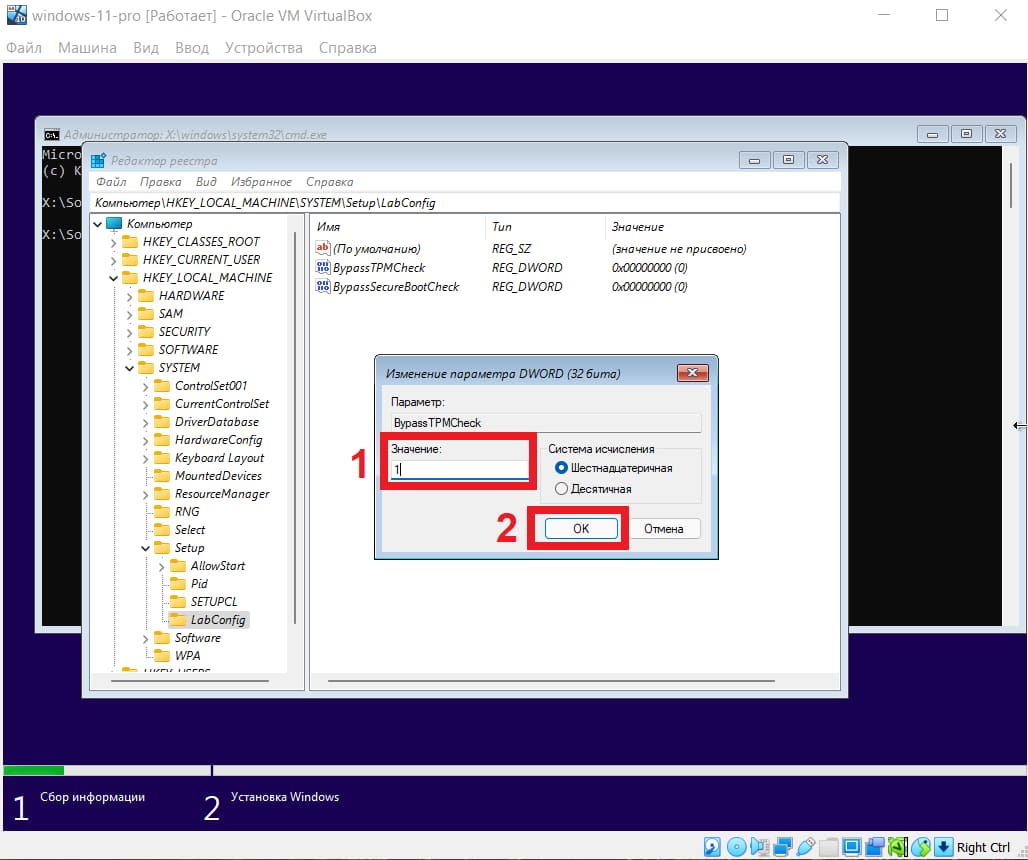Open the Избранное menu in Registry Editor
Viewport: 1028px width, 860px height.
pyautogui.click(x=261, y=182)
